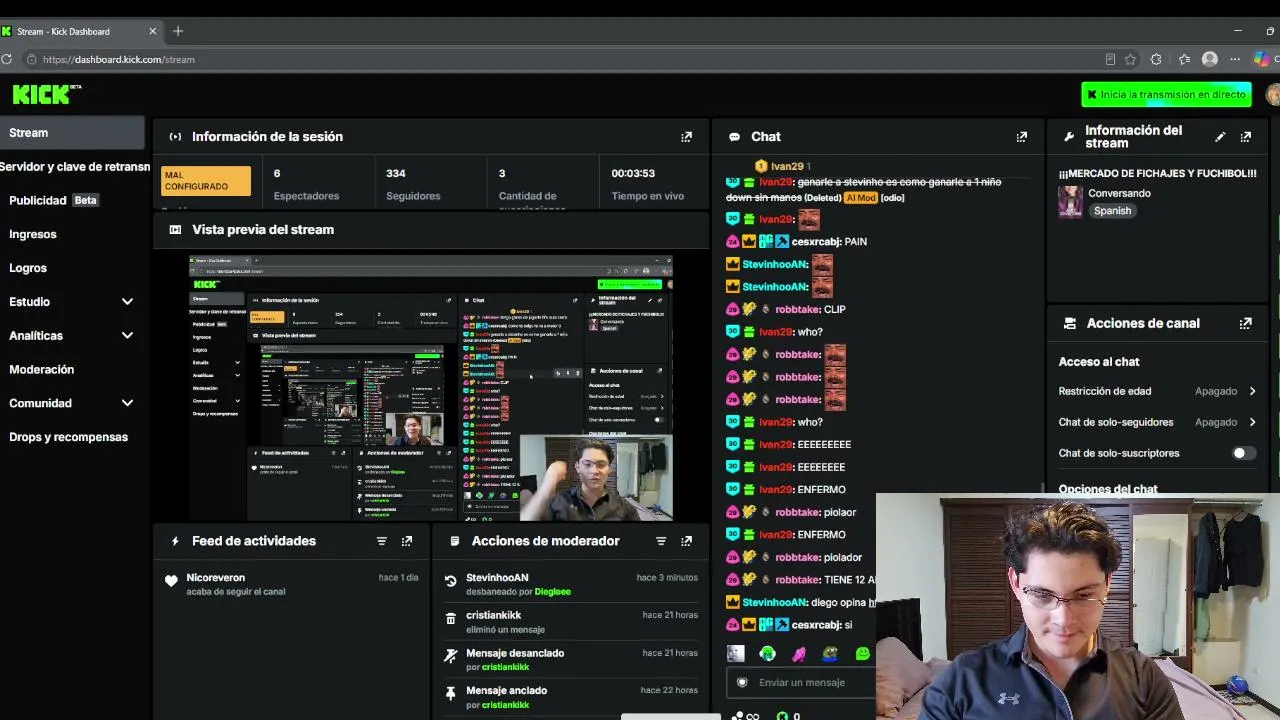Expand the Comunidad sidebar section
This screenshot has width=1280, height=720.
coord(127,403)
